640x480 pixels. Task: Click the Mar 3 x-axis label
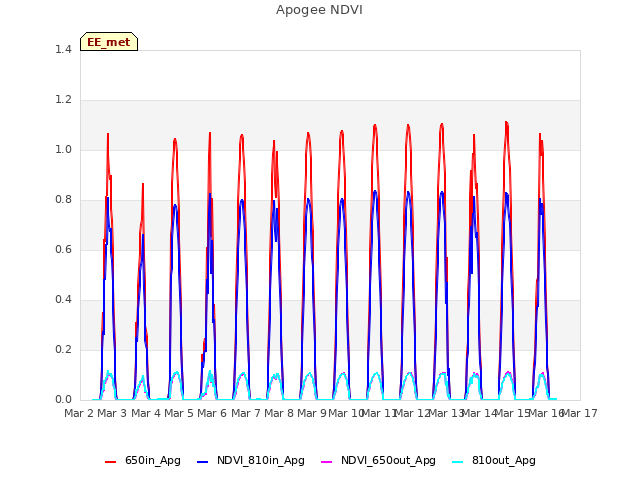(112, 413)
